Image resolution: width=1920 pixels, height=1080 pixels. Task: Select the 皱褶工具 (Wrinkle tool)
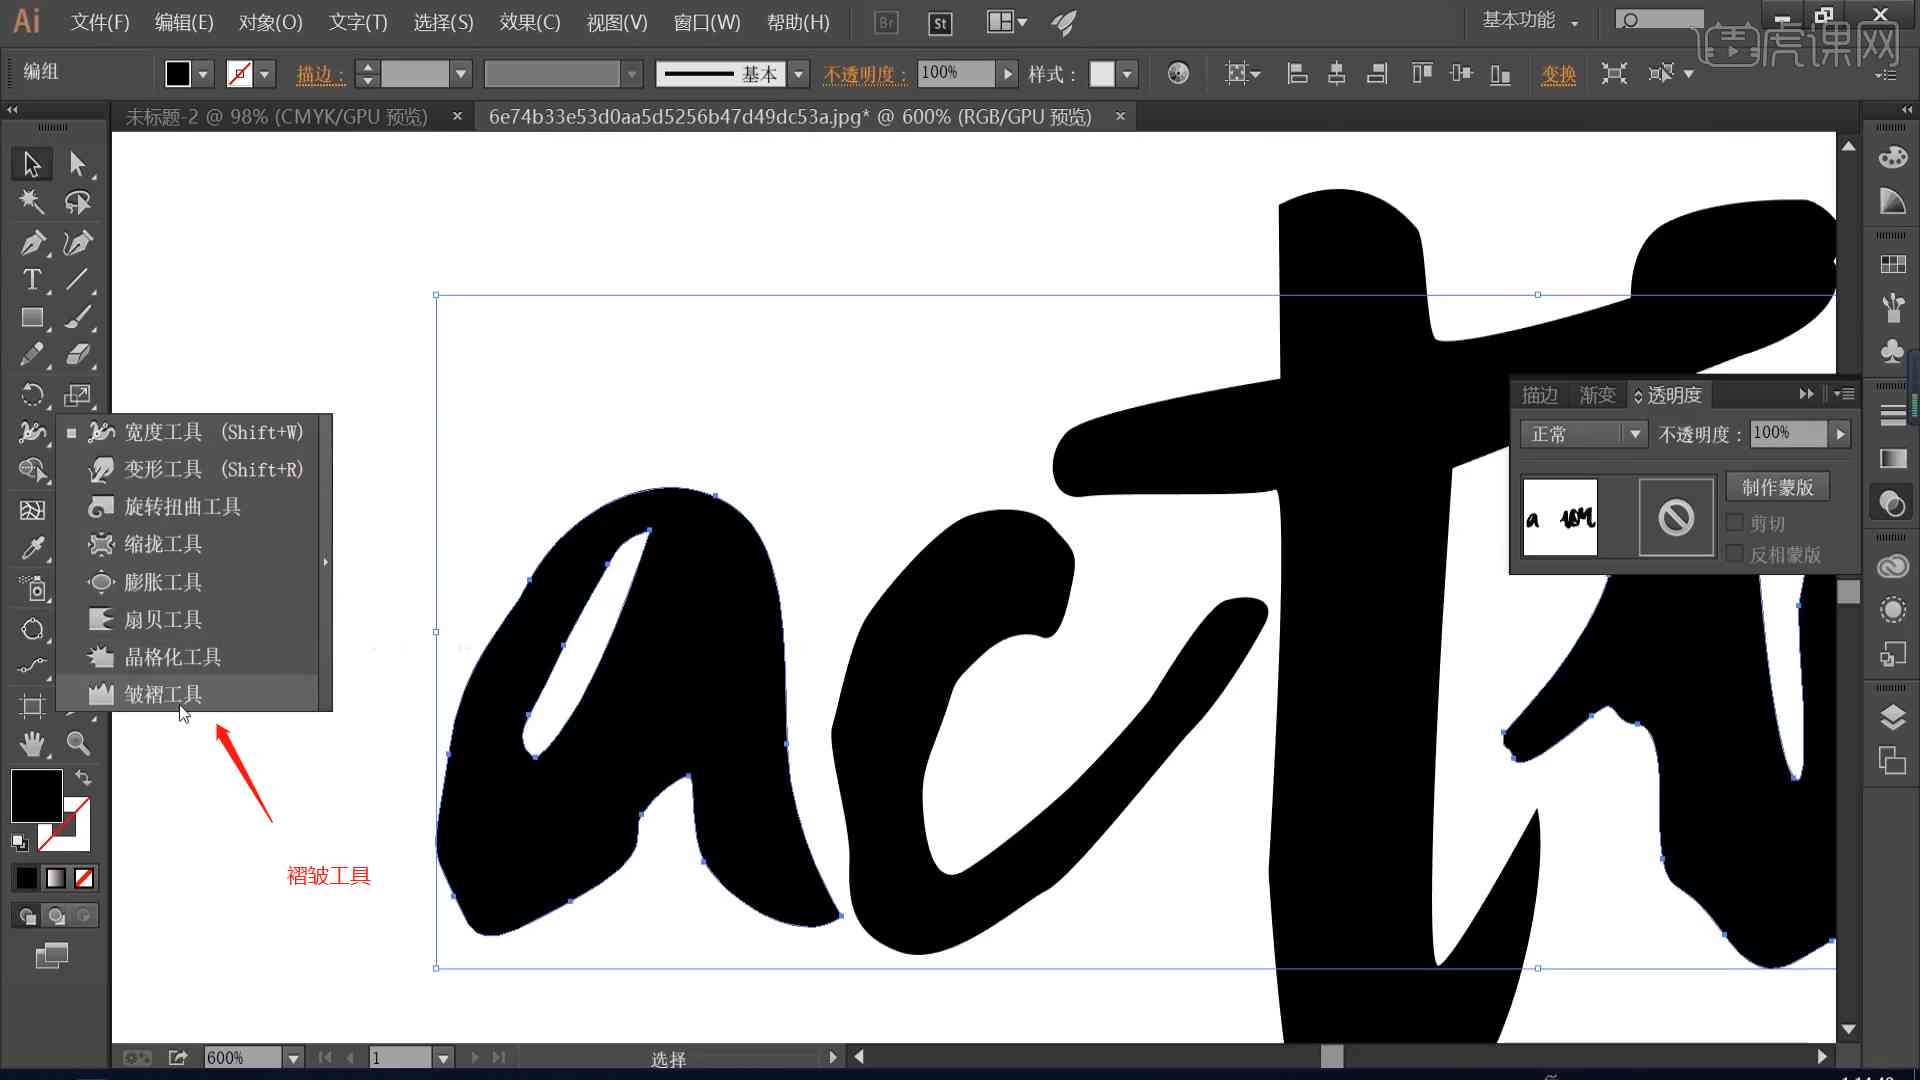162,694
